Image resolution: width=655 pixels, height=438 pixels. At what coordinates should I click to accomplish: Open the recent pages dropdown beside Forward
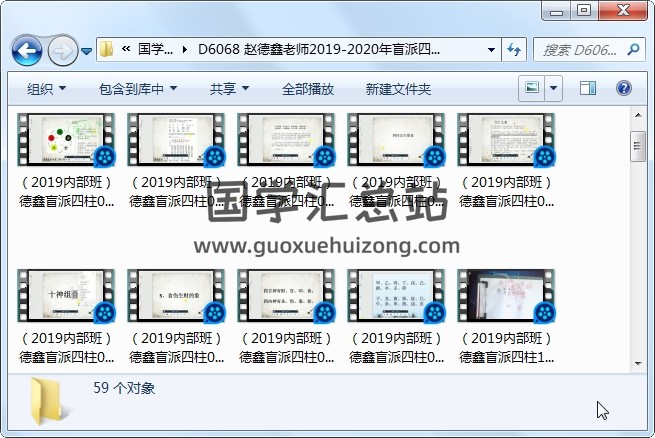coord(86,51)
